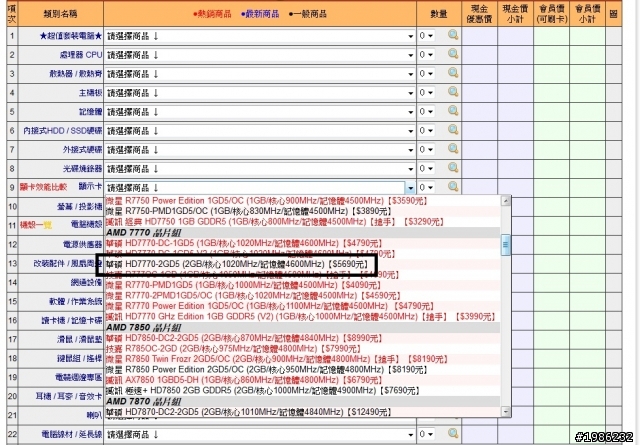
Task: Click the 類別名稱 column header
Action: (x=60, y=14)
